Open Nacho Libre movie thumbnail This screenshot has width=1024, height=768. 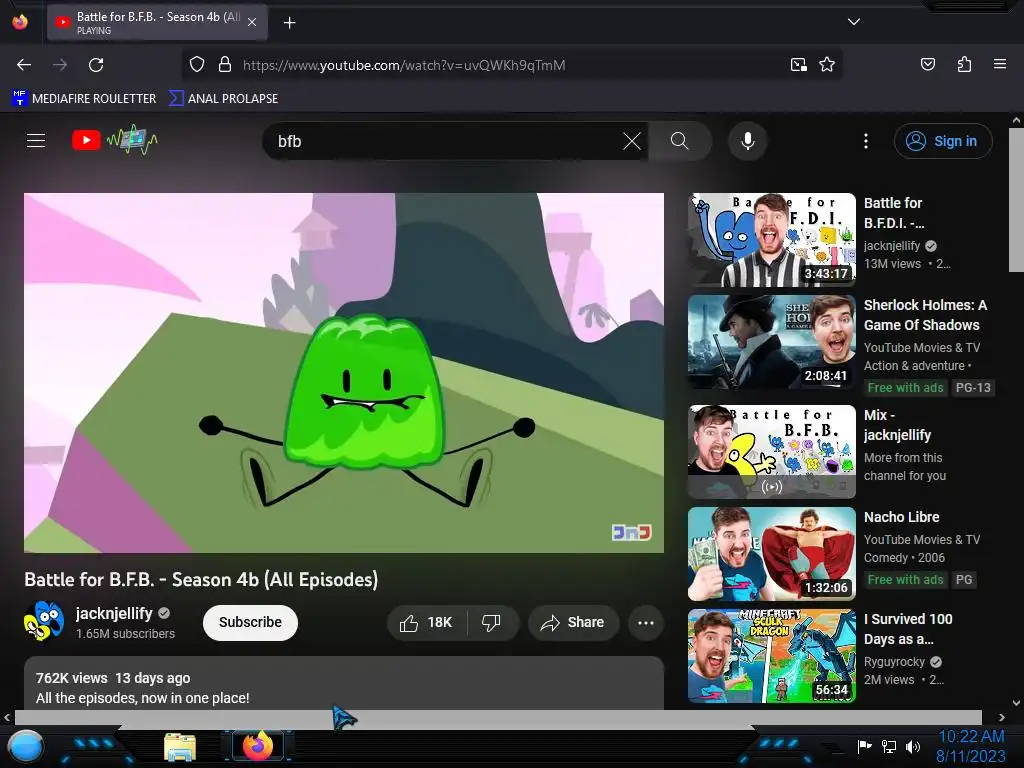(x=772, y=554)
